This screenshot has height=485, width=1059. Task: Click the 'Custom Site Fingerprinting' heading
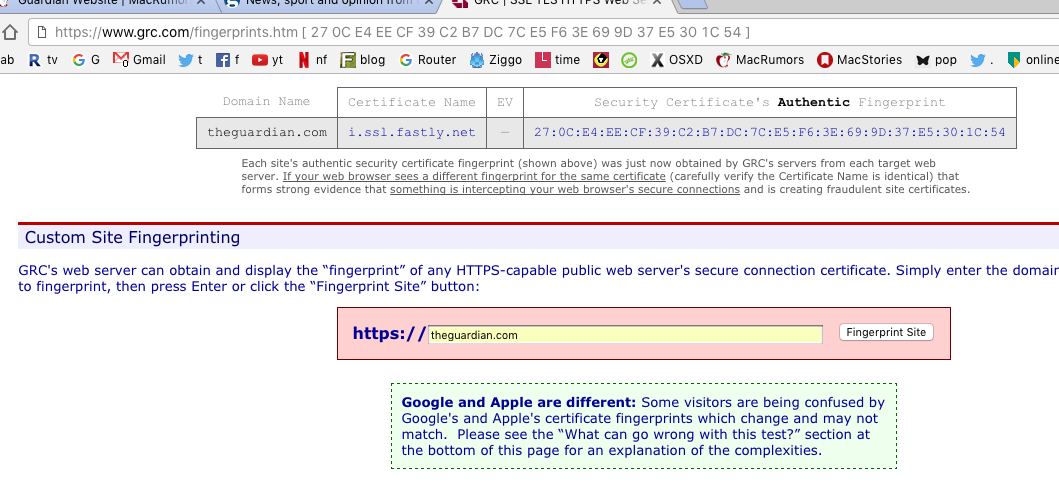click(x=132, y=238)
